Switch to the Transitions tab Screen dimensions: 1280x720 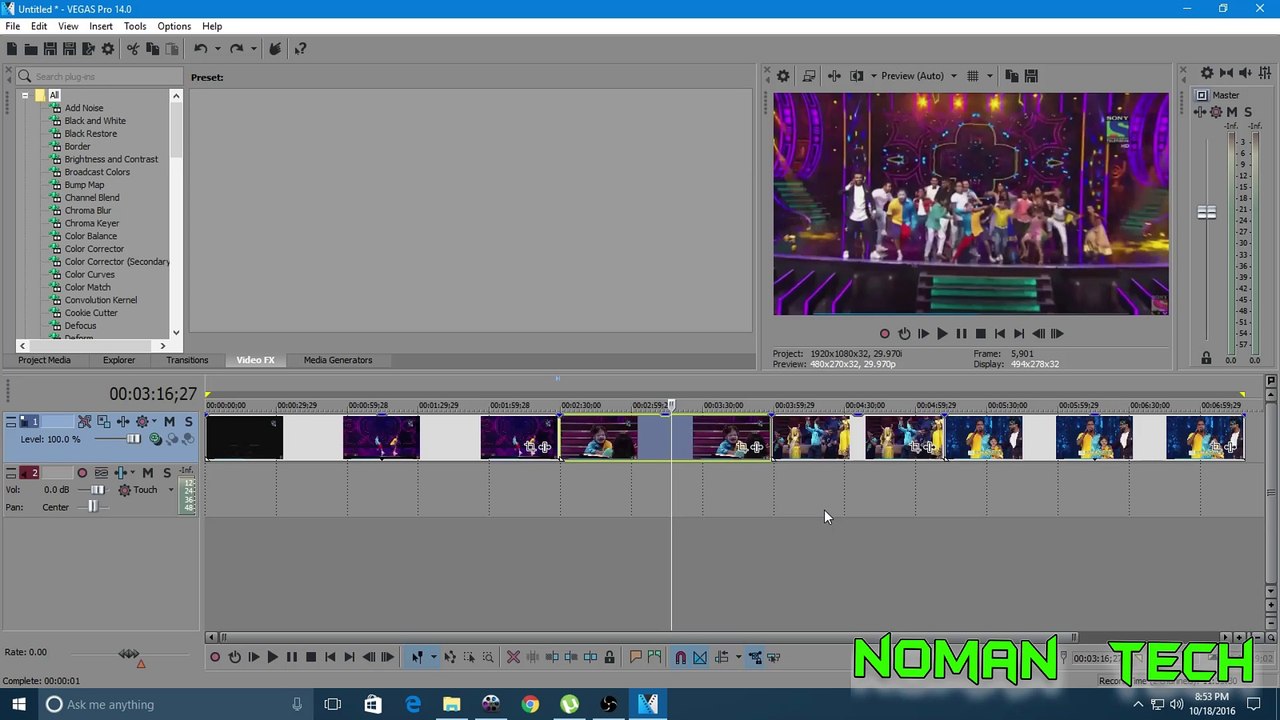(x=187, y=360)
